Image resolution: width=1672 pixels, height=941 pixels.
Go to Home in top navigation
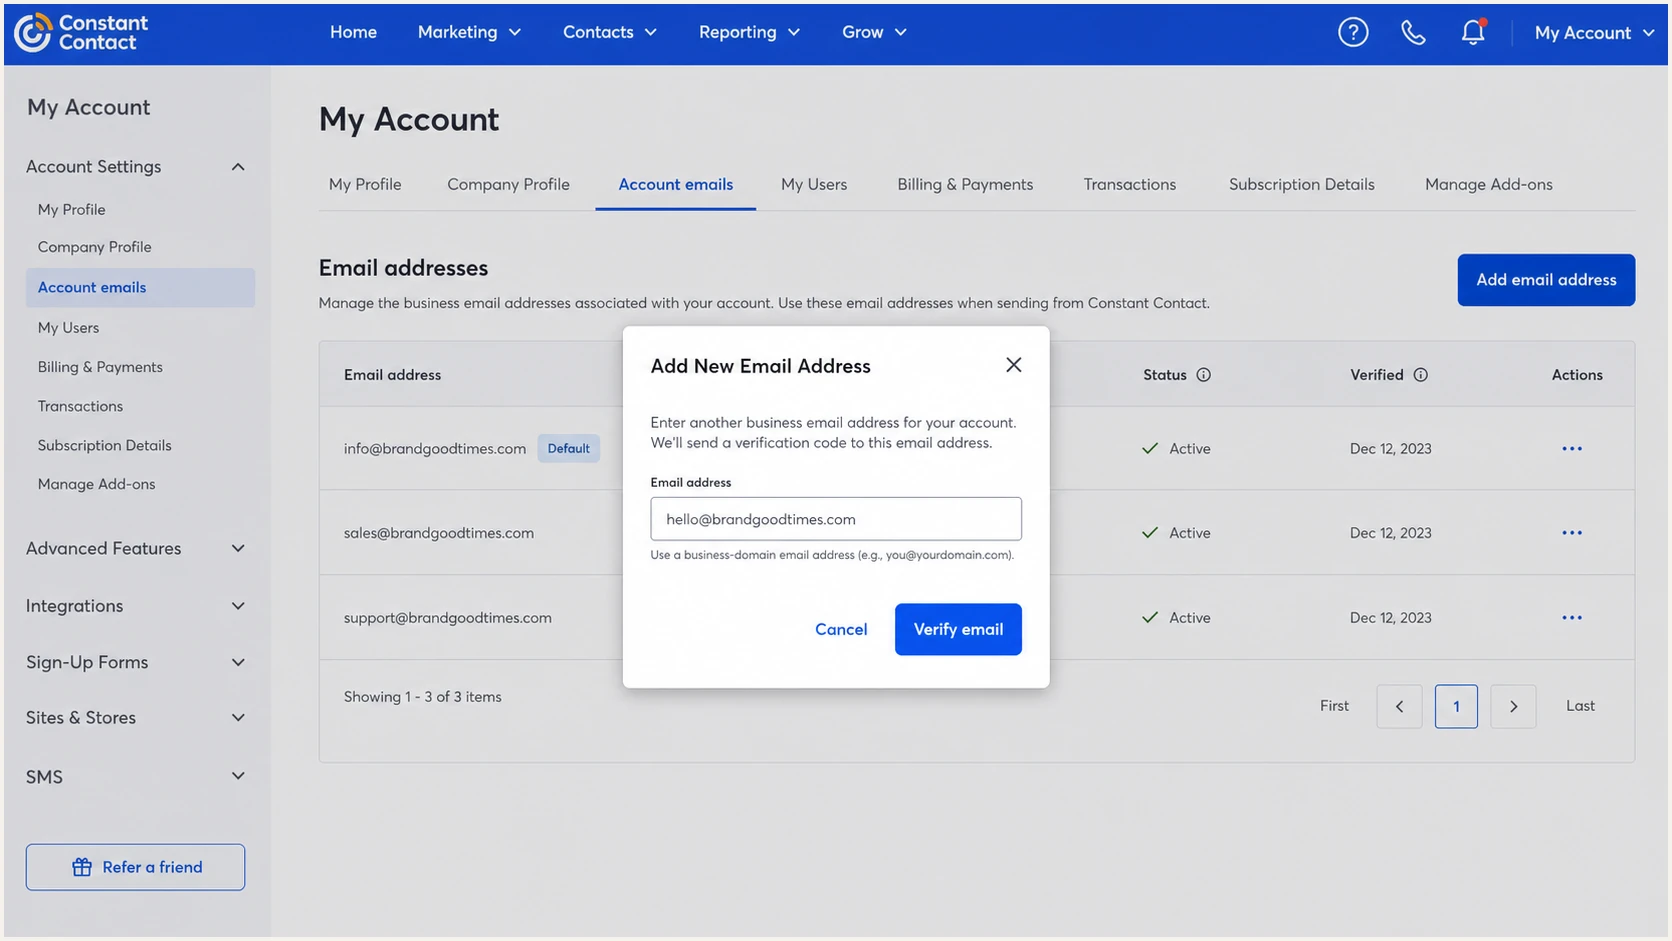(x=353, y=32)
